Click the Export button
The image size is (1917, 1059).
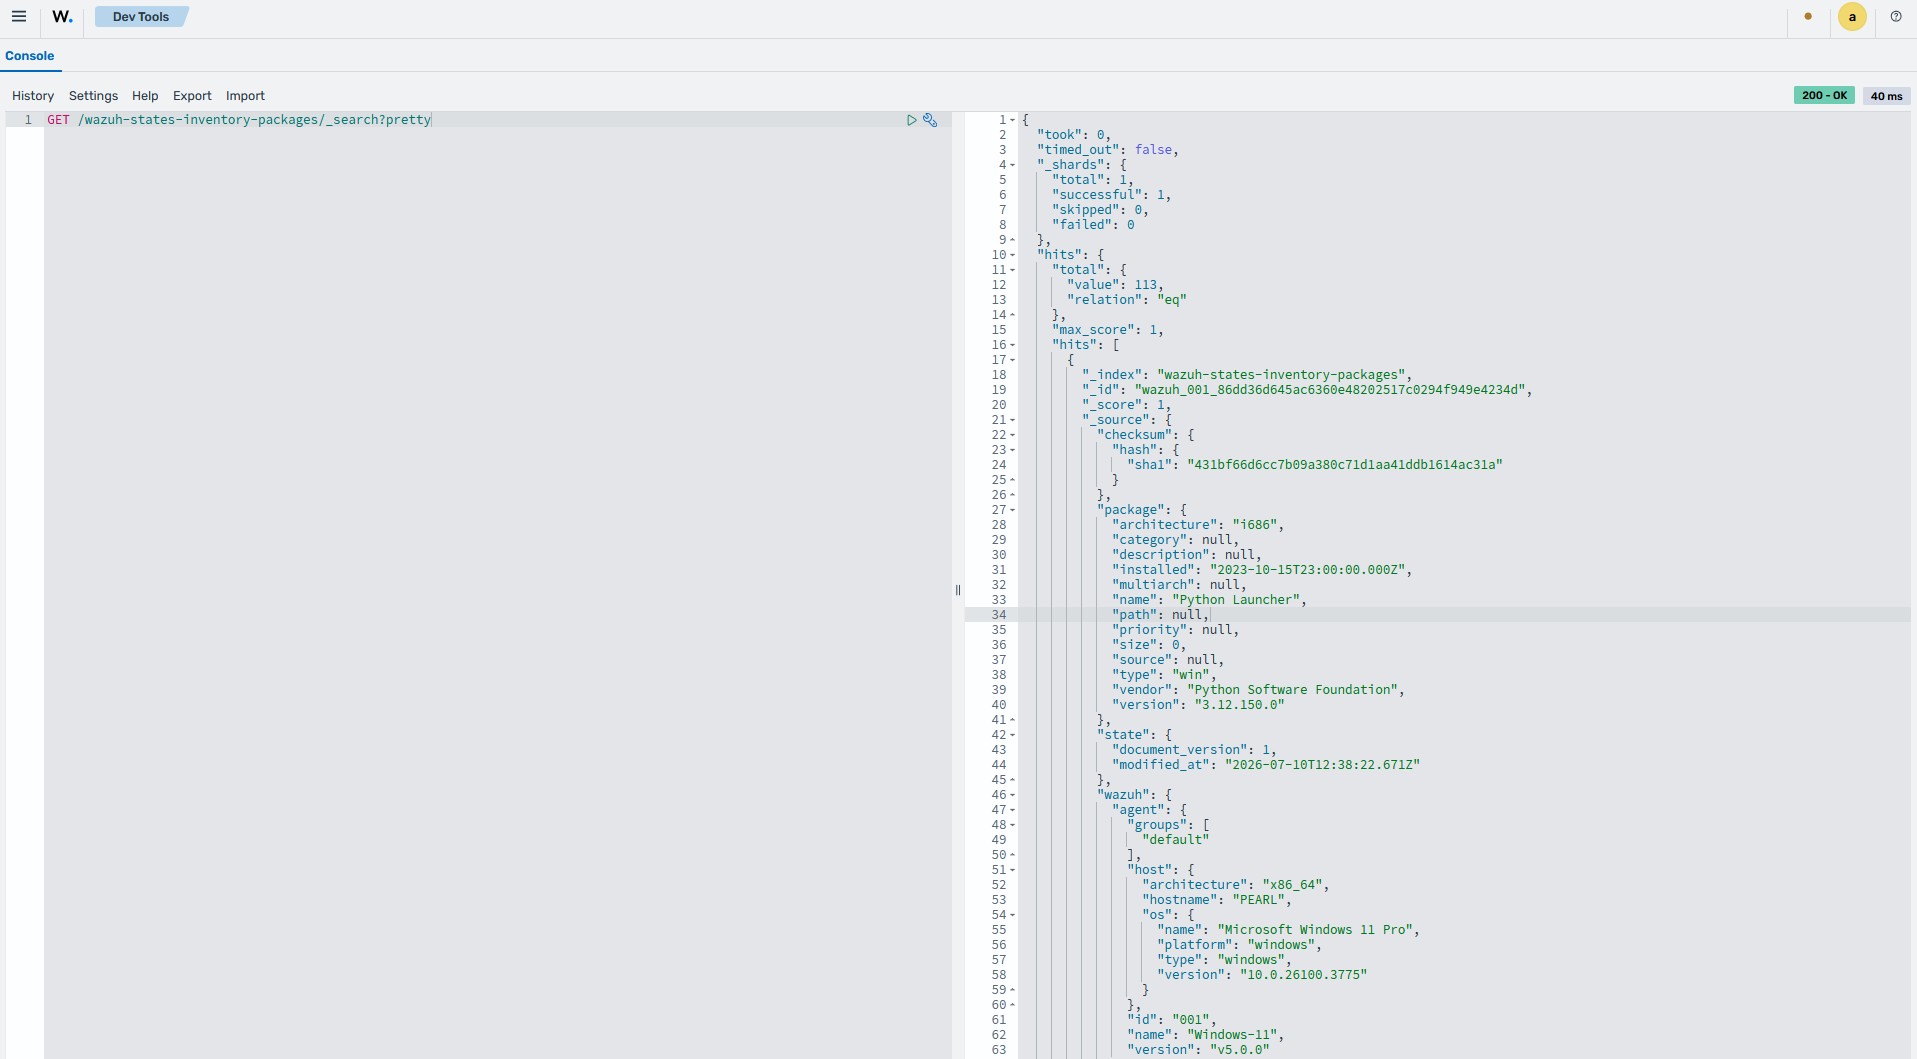tap(192, 96)
